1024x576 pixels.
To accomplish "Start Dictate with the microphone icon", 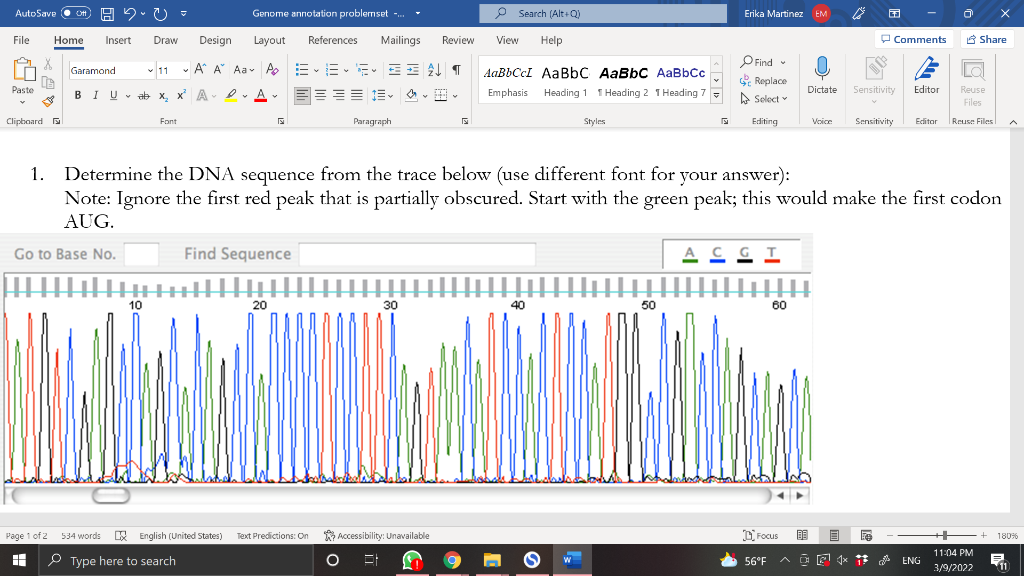I will pos(822,75).
